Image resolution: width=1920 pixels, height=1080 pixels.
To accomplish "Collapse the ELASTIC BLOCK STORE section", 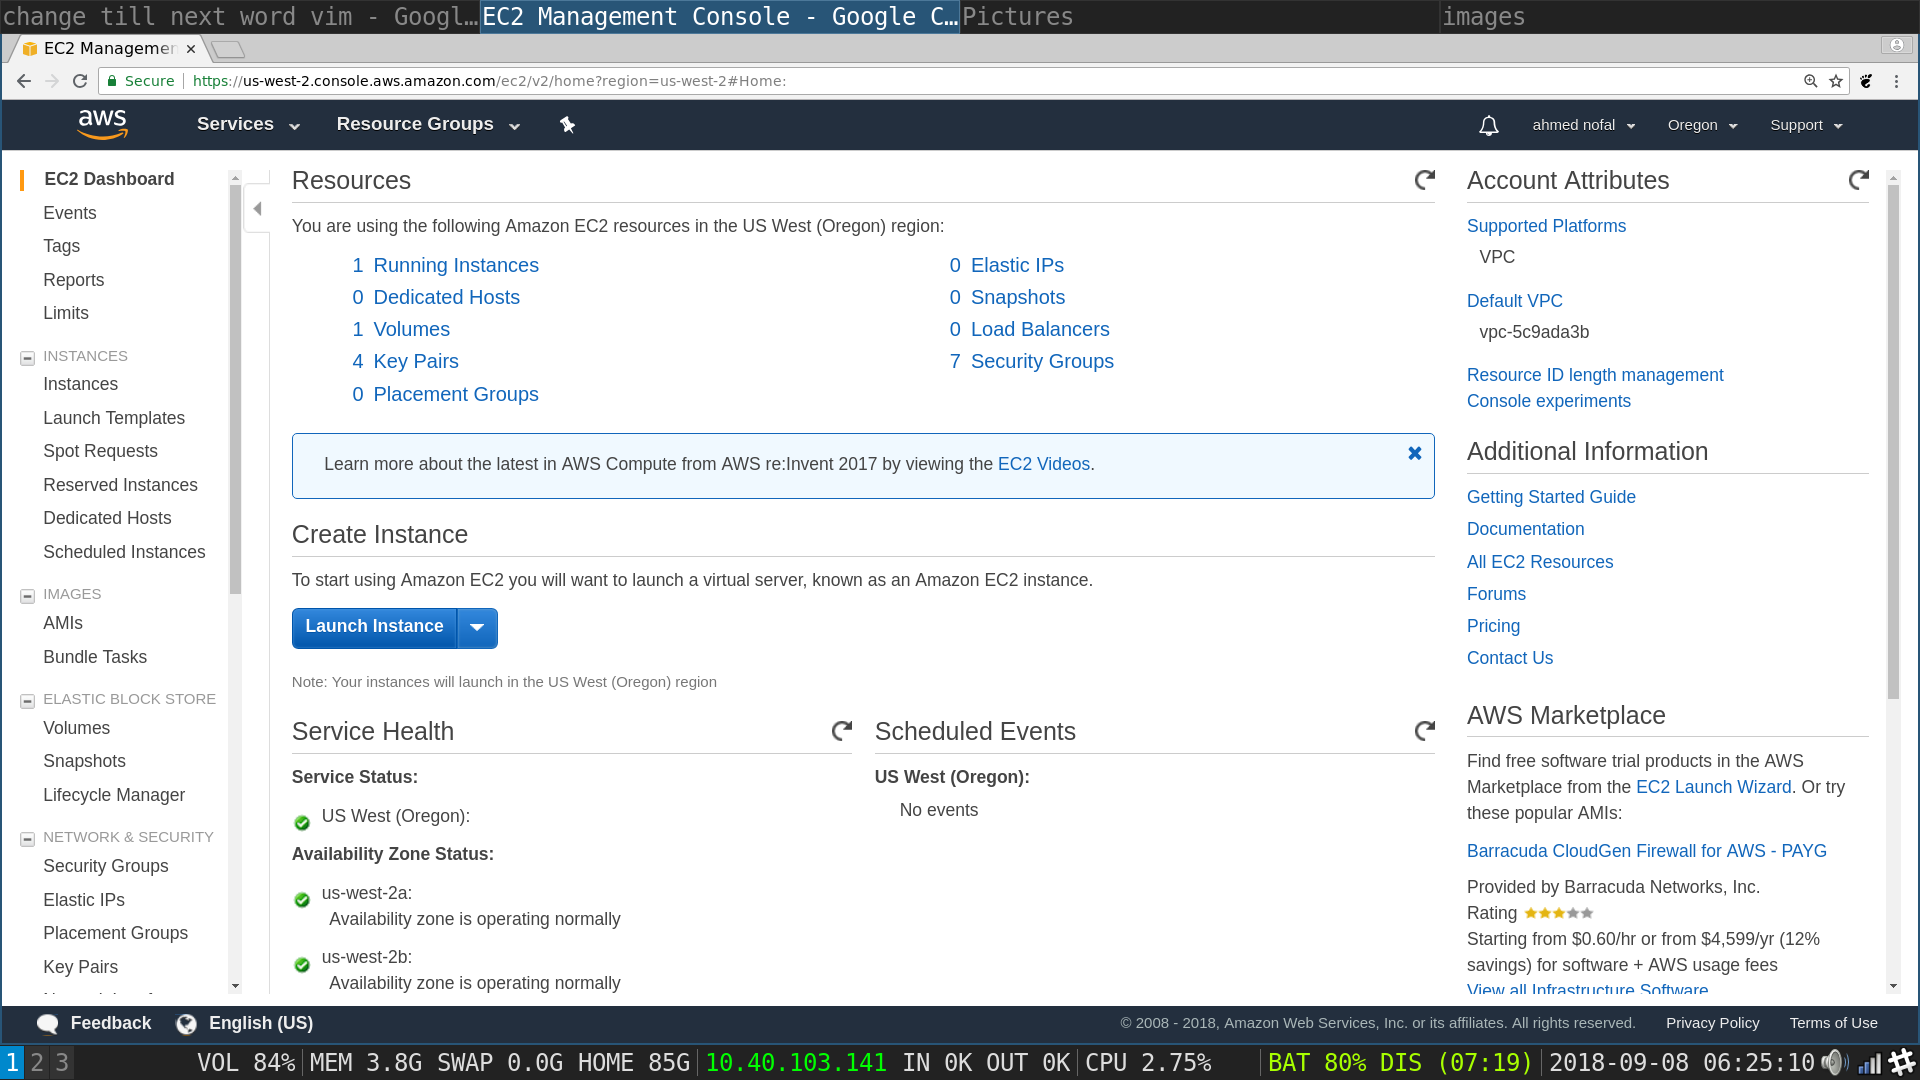I will tap(28, 701).
